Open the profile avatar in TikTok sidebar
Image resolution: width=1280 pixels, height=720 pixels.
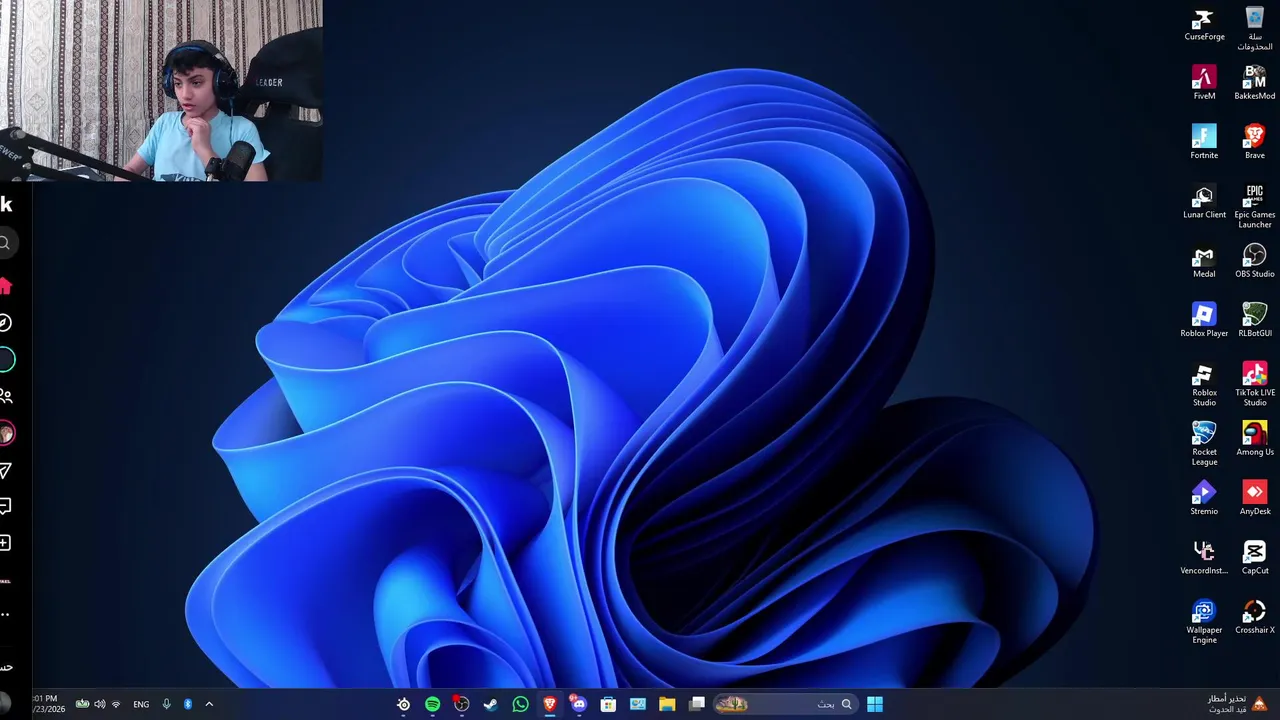[x=6, y=433]
